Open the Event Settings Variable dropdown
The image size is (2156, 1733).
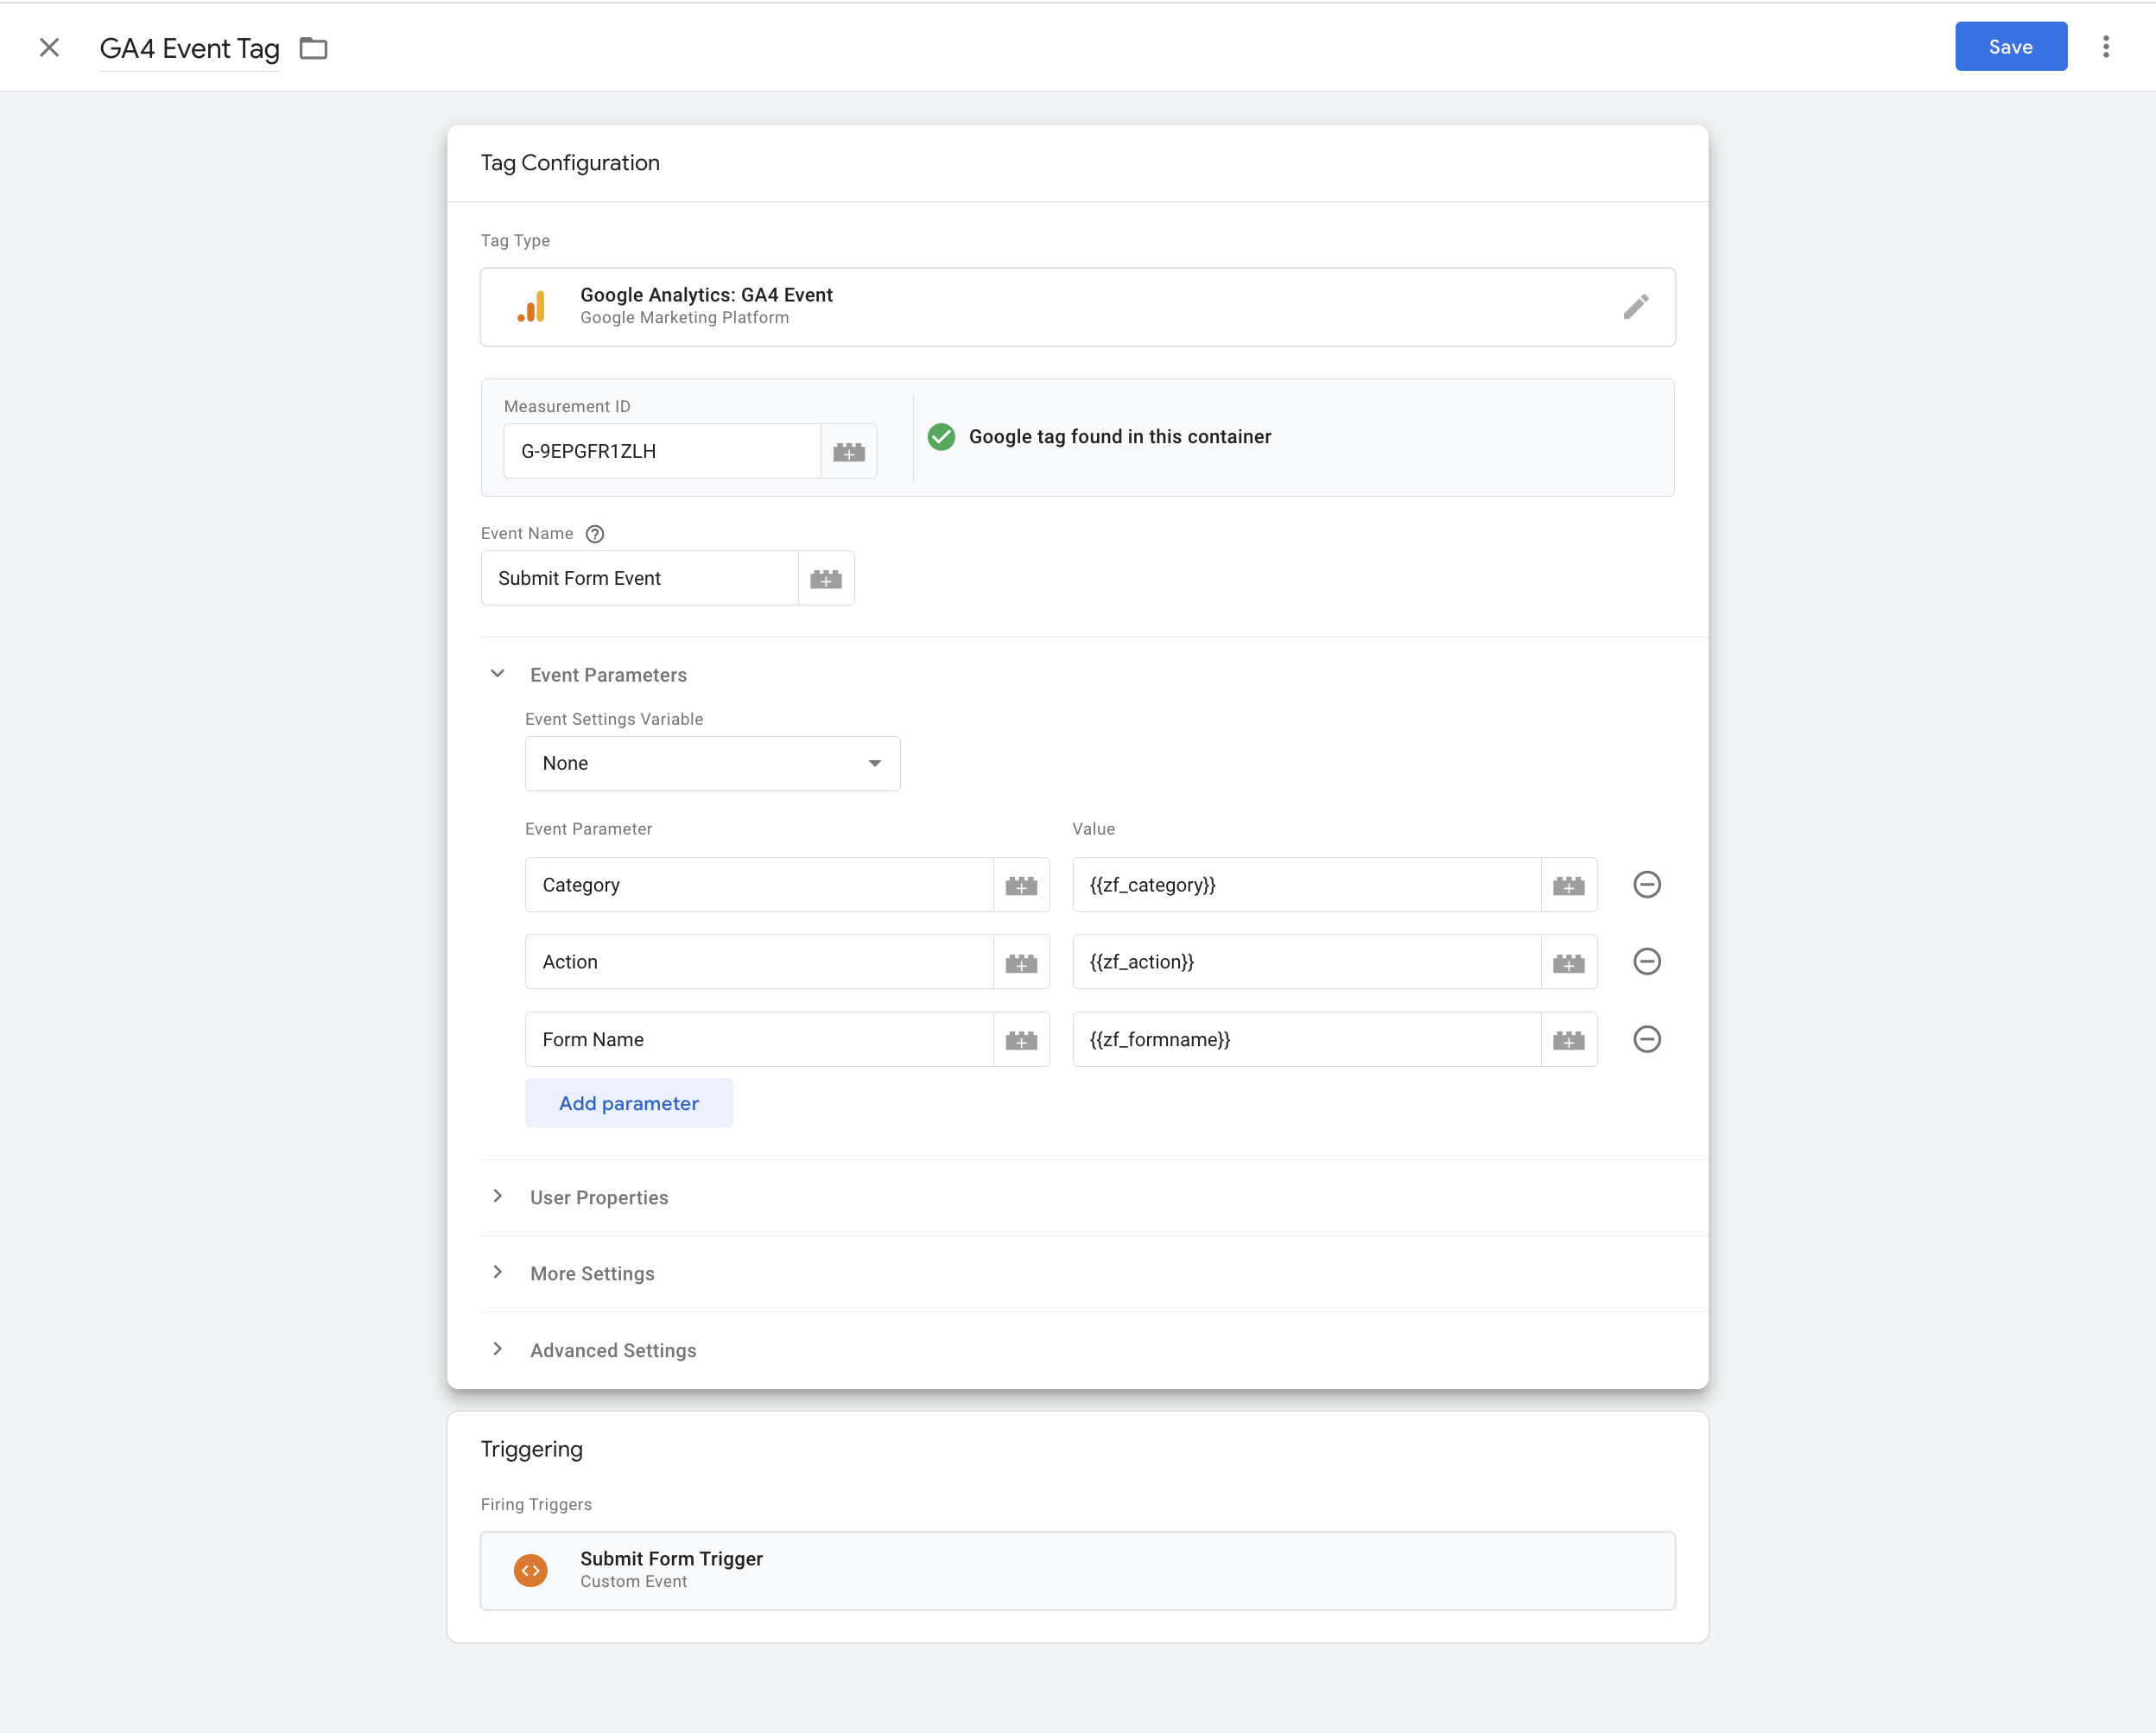(x=712, y=764)
